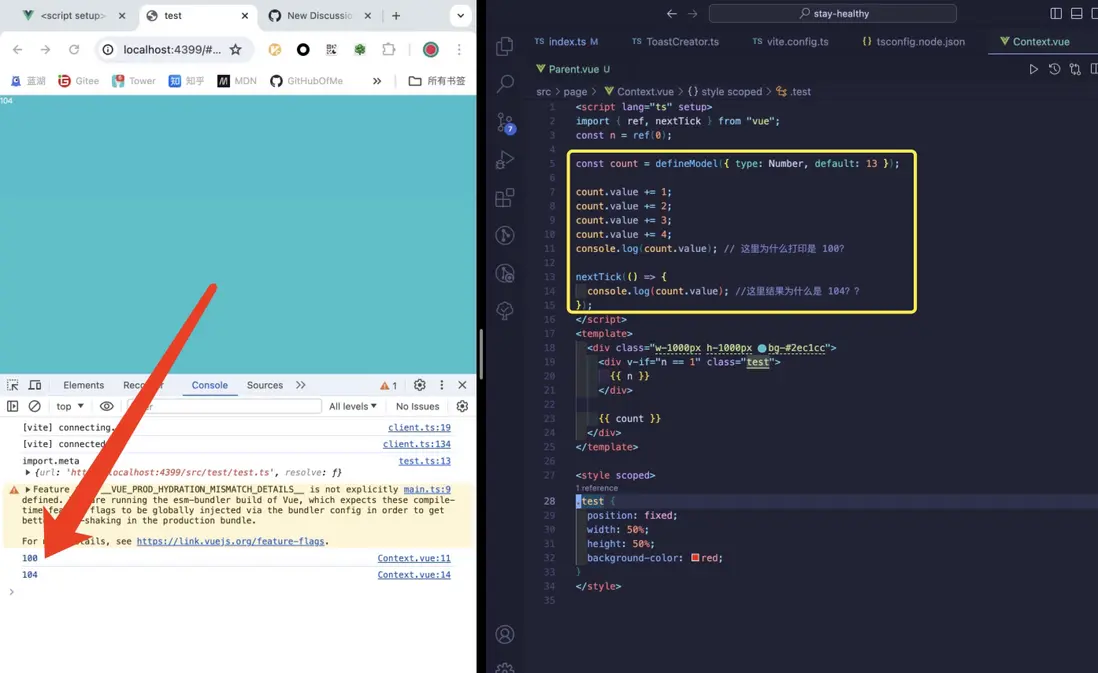Open the Chrome three-dot menu

(x=459, y=50)
